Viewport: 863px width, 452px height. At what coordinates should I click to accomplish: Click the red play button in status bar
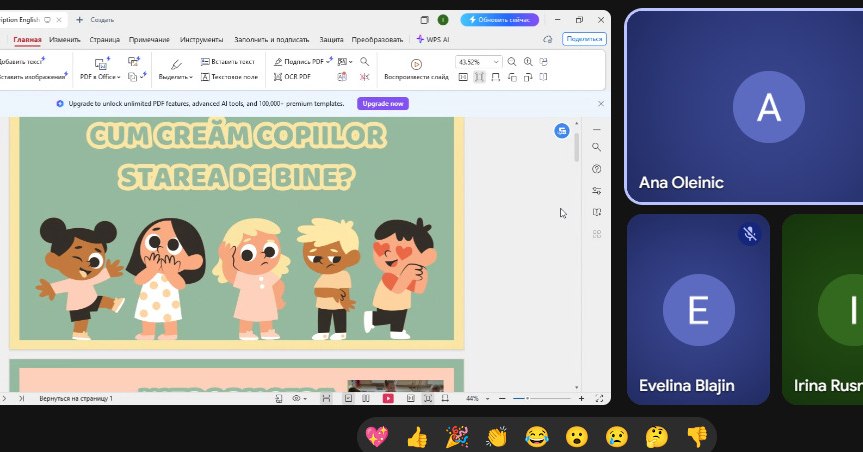(388, 398)
